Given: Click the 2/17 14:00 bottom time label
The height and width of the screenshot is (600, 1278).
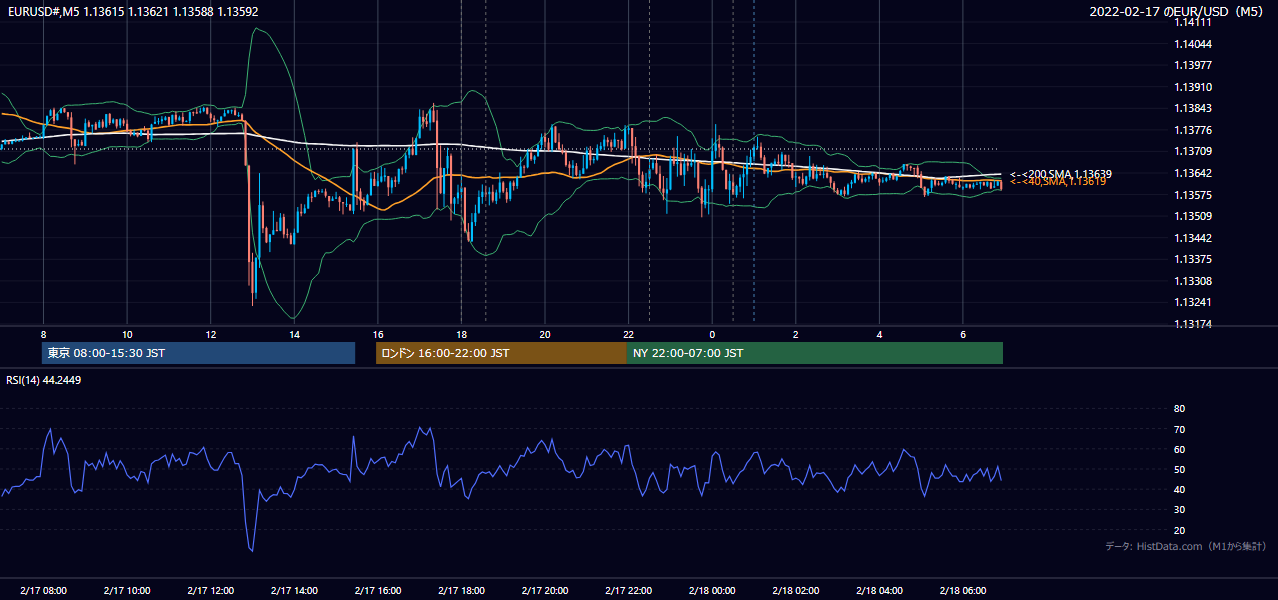Looking at the screenshot, I should coord(294,591).
